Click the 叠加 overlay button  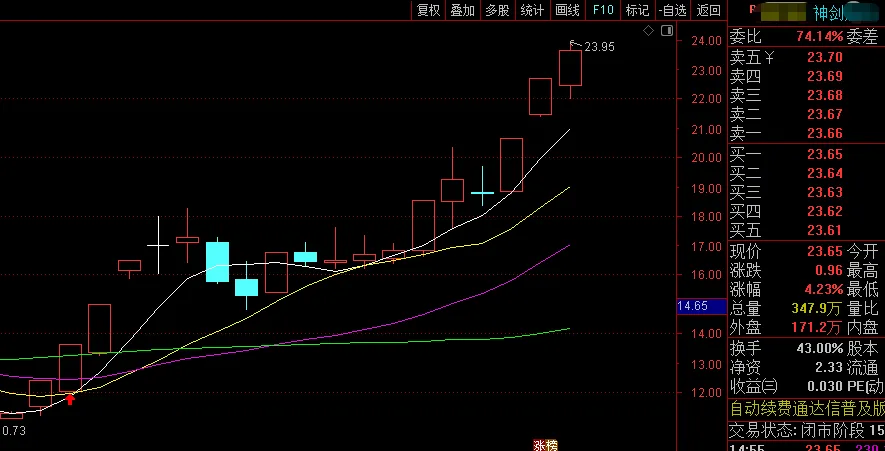coord(462,10)
